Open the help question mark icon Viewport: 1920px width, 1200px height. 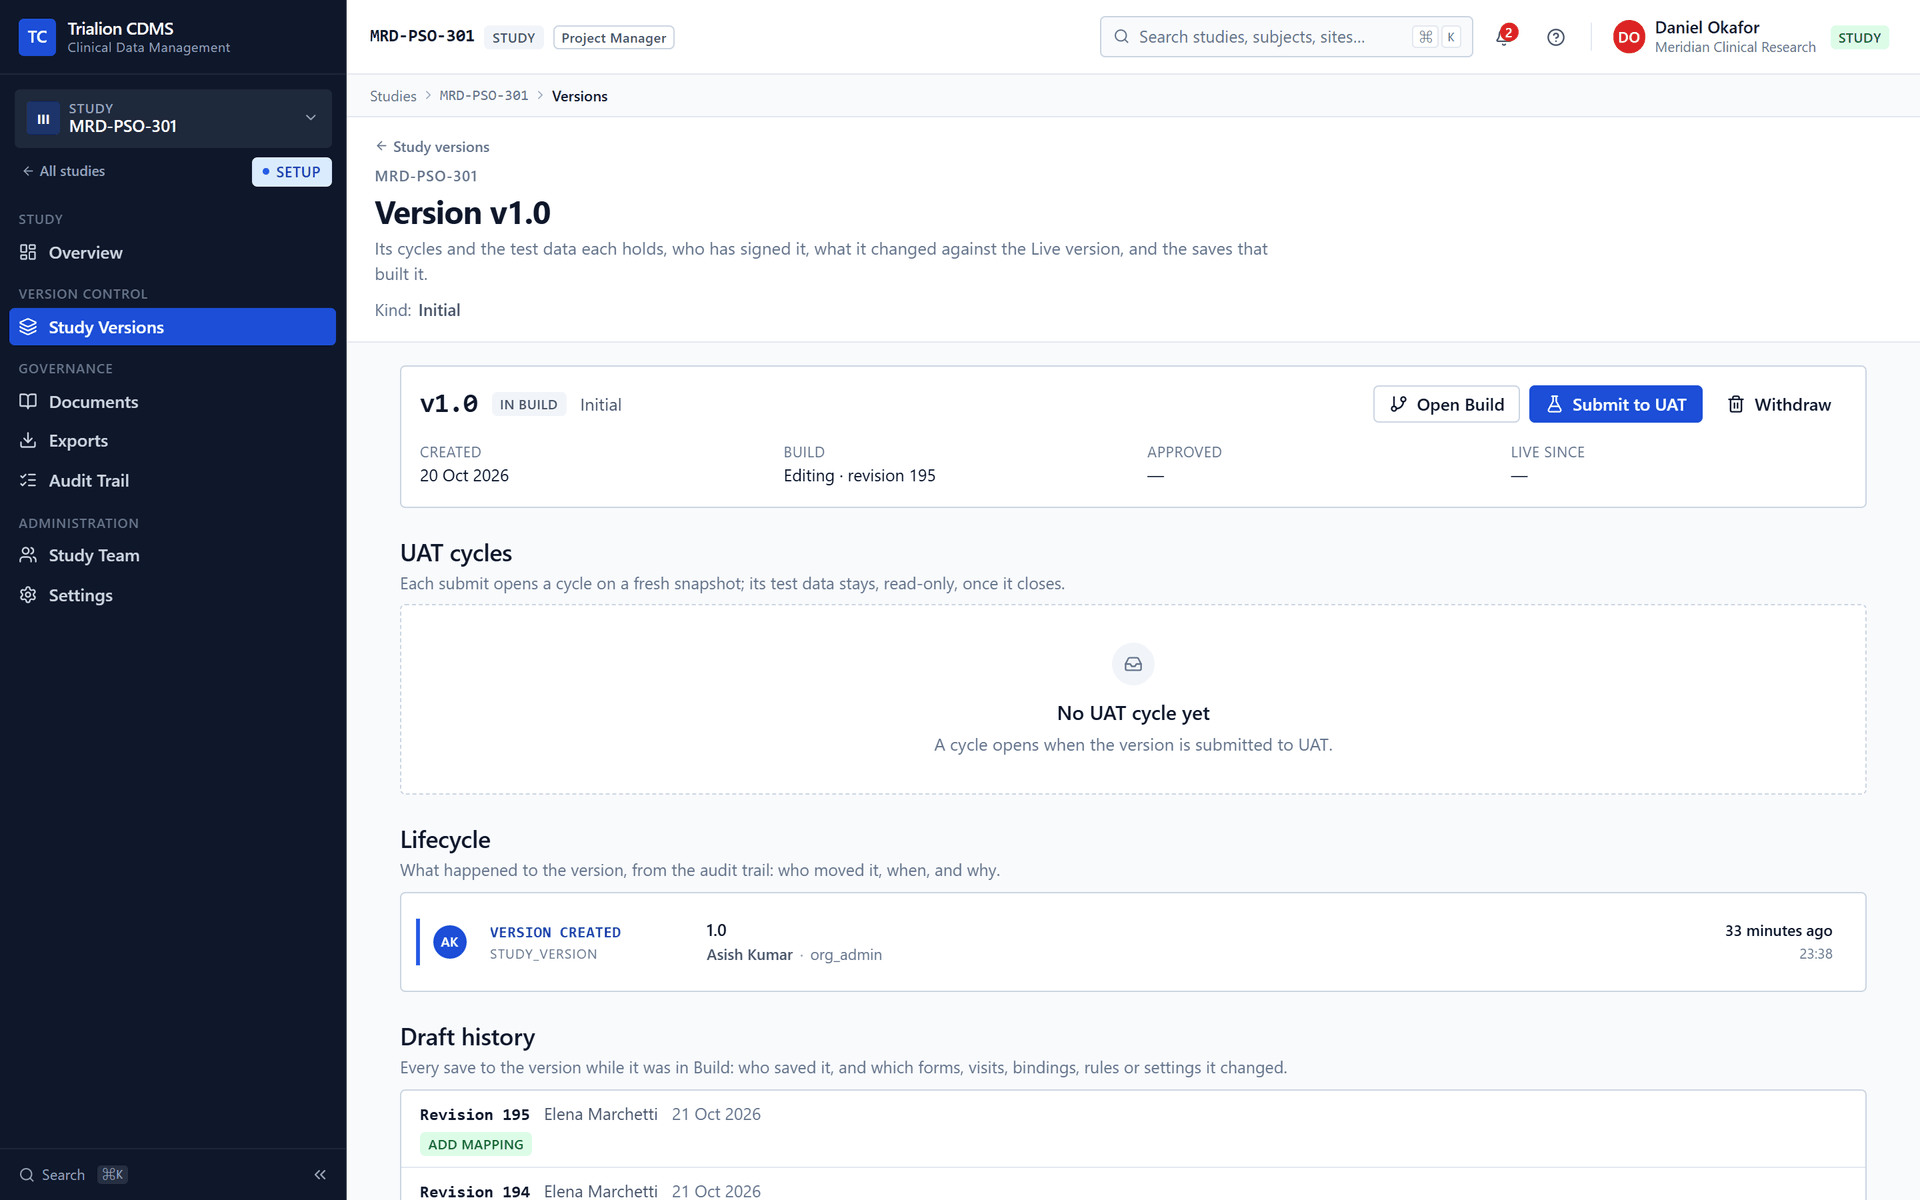pyautogui.click(x=1555, y=37)
